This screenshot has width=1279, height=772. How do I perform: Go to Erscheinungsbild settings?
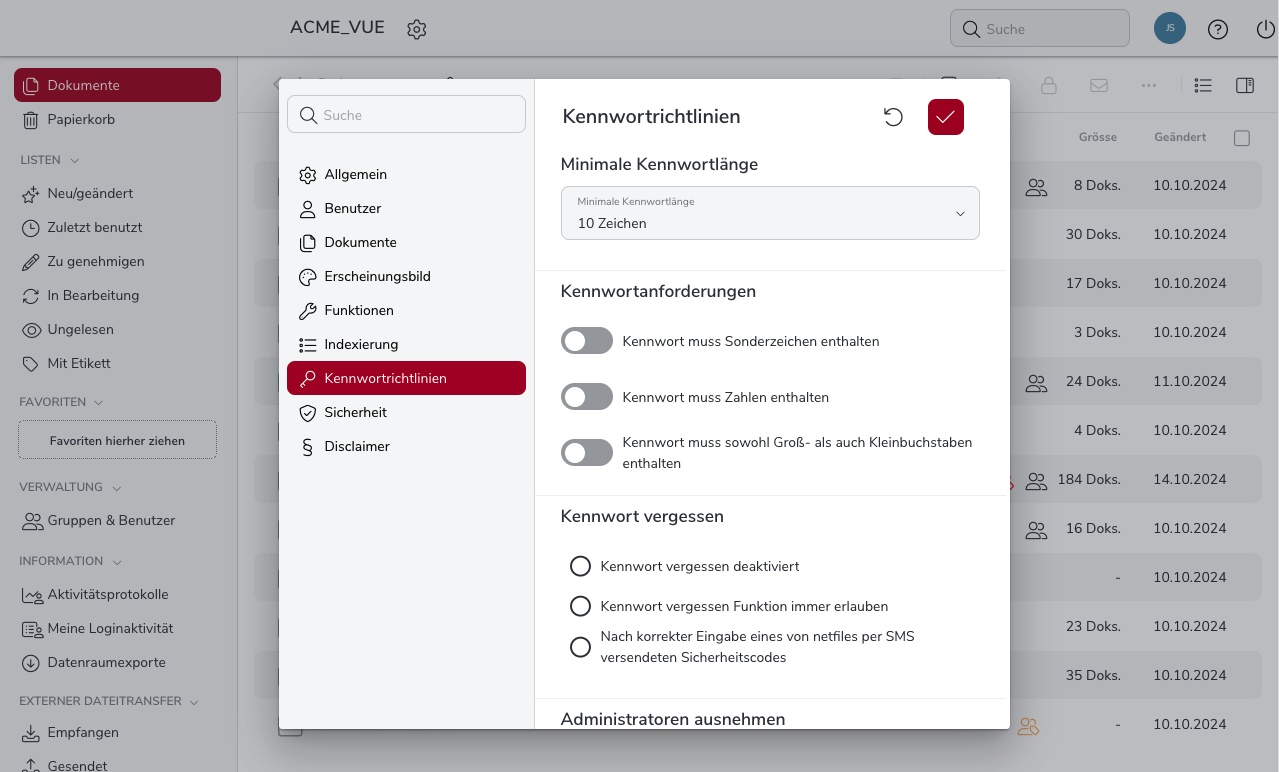tap(377, 276)
